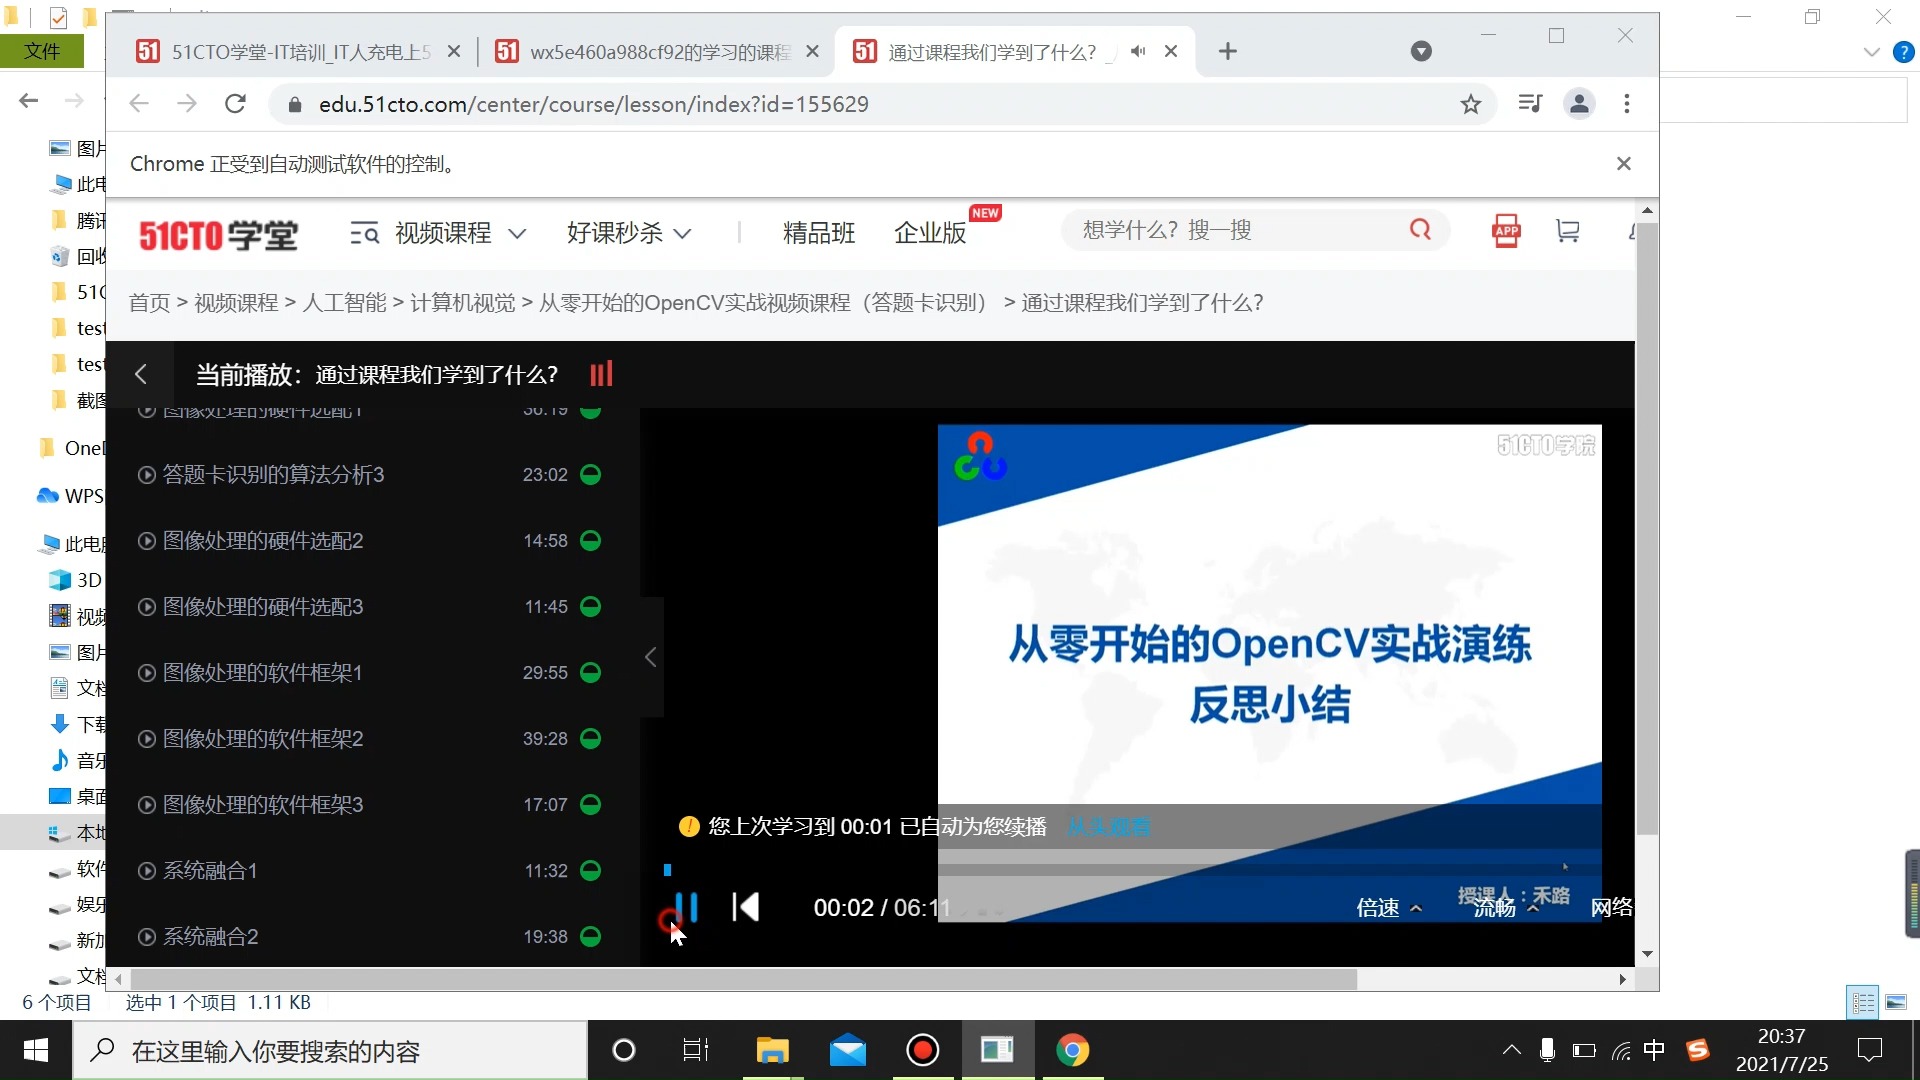Switch to the 51CTO学堂-IT培训 tab

300,52
